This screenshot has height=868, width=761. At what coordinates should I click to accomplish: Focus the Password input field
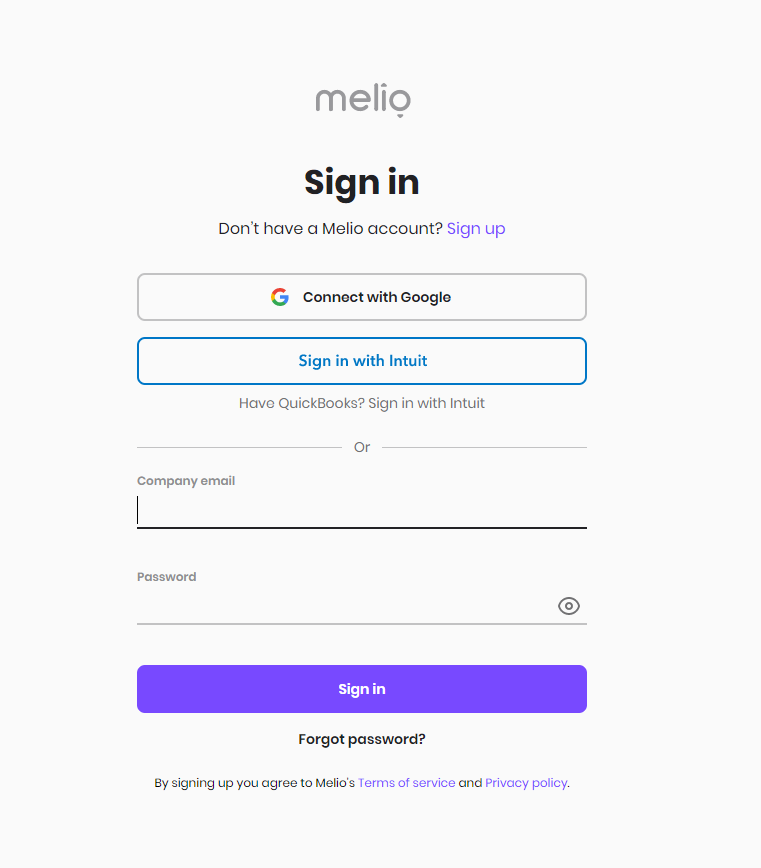345,606
